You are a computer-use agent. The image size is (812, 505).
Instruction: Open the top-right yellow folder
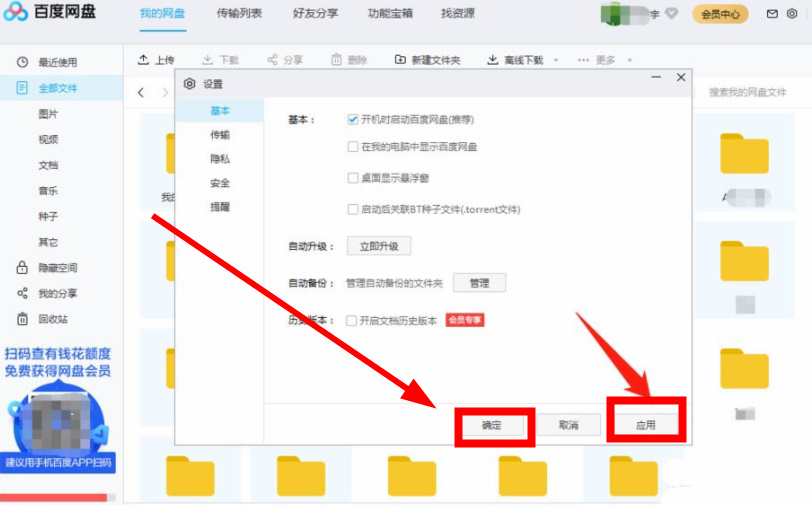[744, 153]
